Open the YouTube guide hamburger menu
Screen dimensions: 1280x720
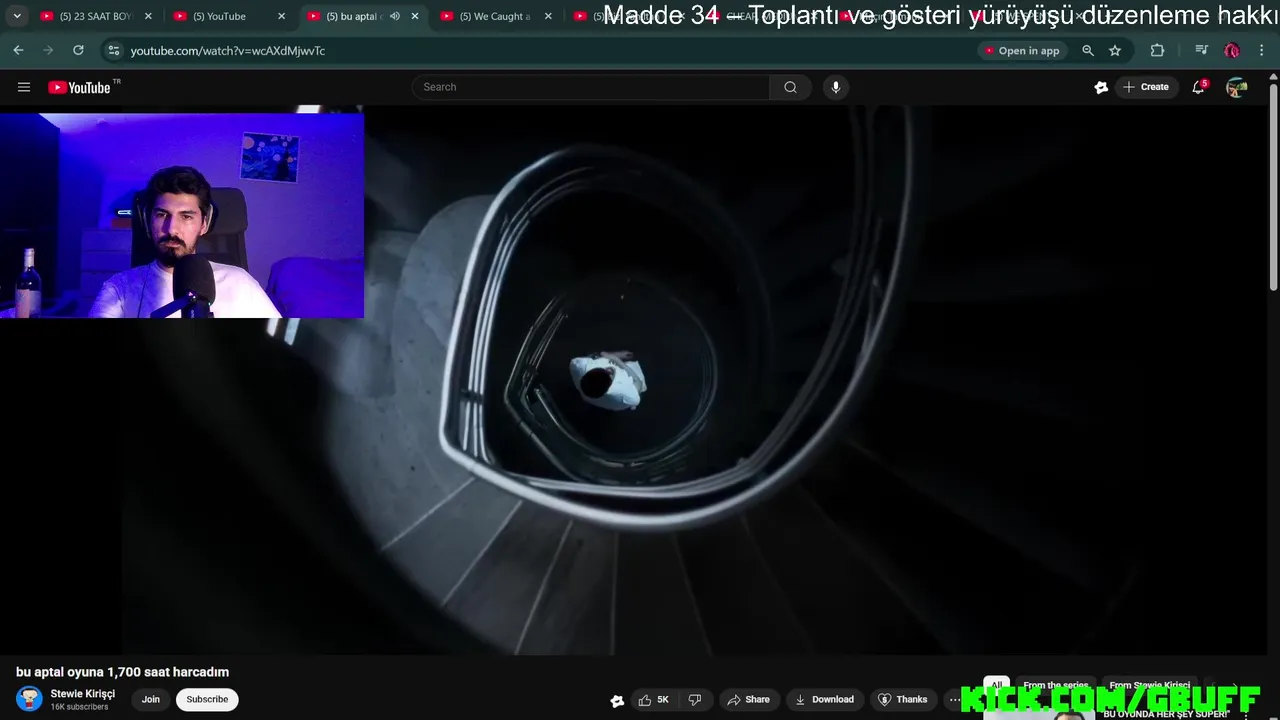[x=24, y=87]
